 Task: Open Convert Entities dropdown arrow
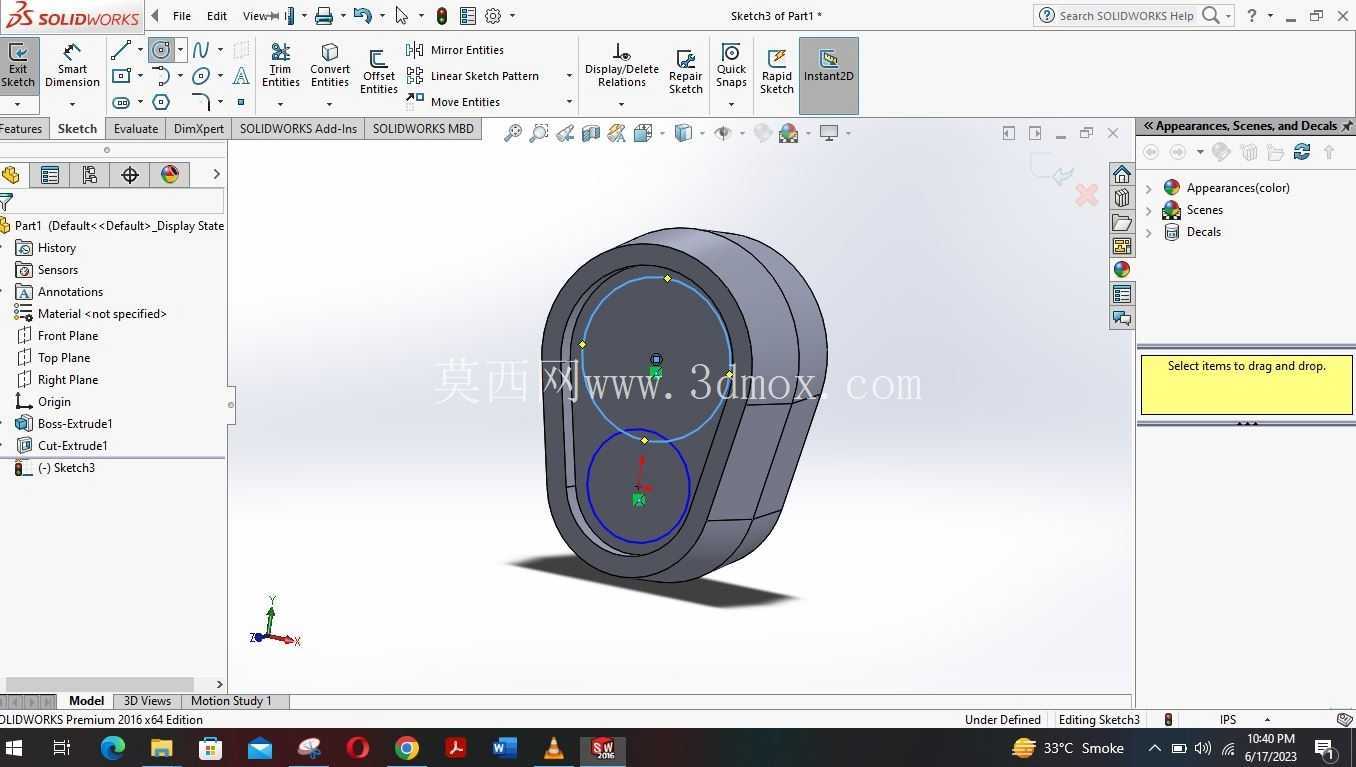click(x=330, y=104)
